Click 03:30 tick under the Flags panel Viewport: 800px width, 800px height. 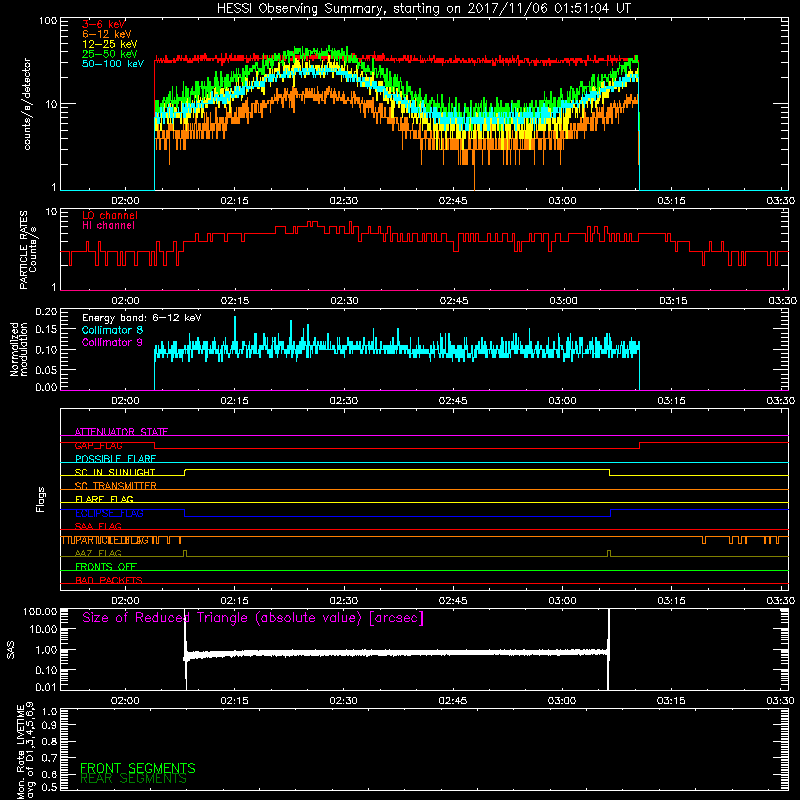point(781,601)
